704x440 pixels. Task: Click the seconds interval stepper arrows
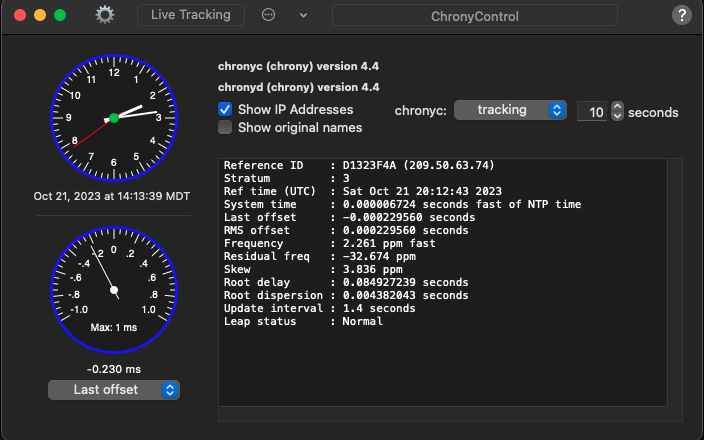[x=617, y=111]
